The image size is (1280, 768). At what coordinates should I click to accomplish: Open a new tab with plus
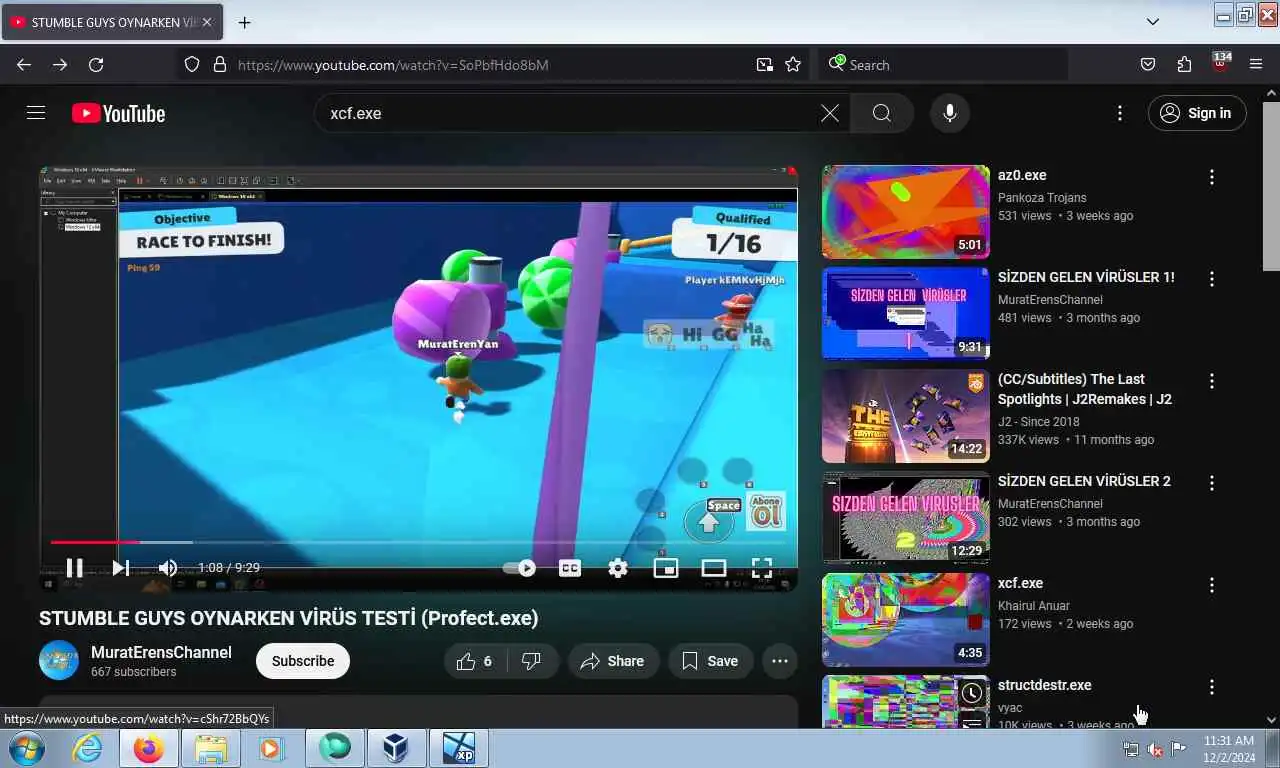(245, 22)
